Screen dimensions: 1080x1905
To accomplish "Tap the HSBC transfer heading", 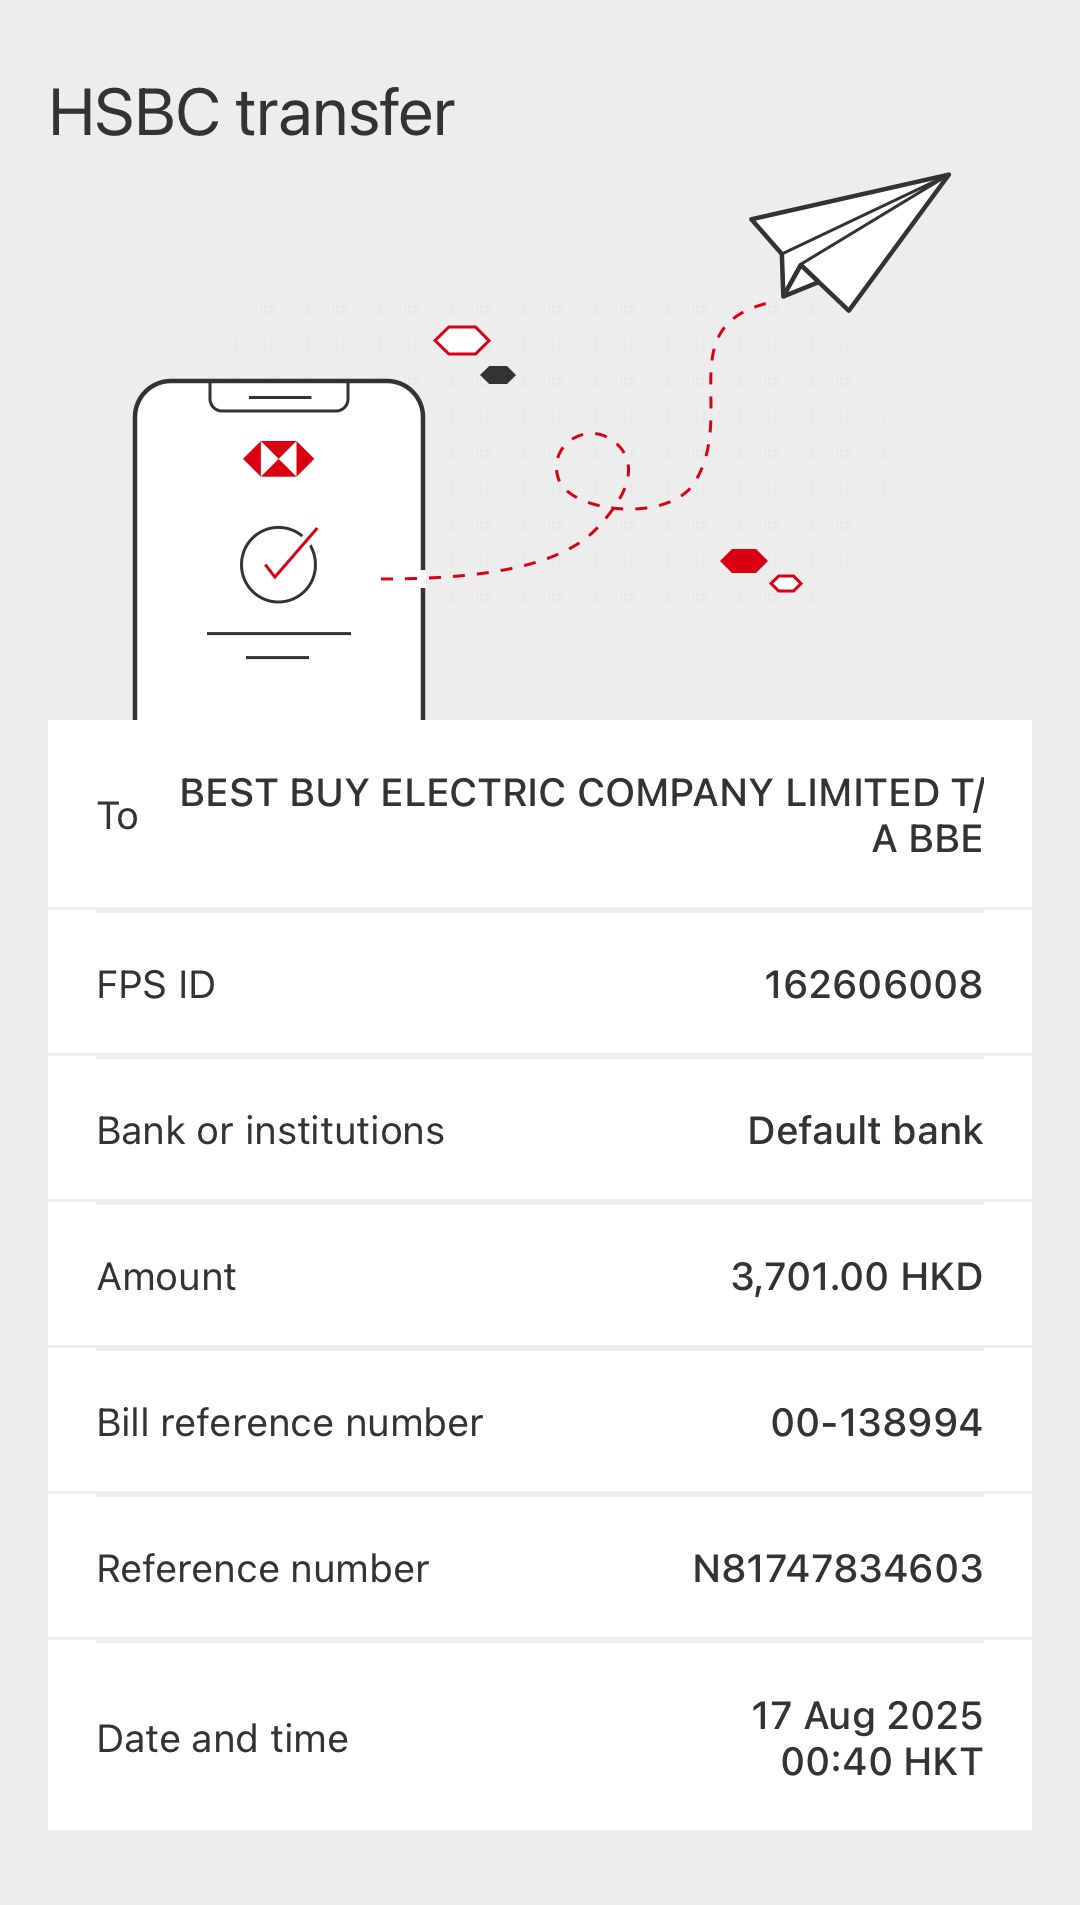I will (x=252, y=112).
